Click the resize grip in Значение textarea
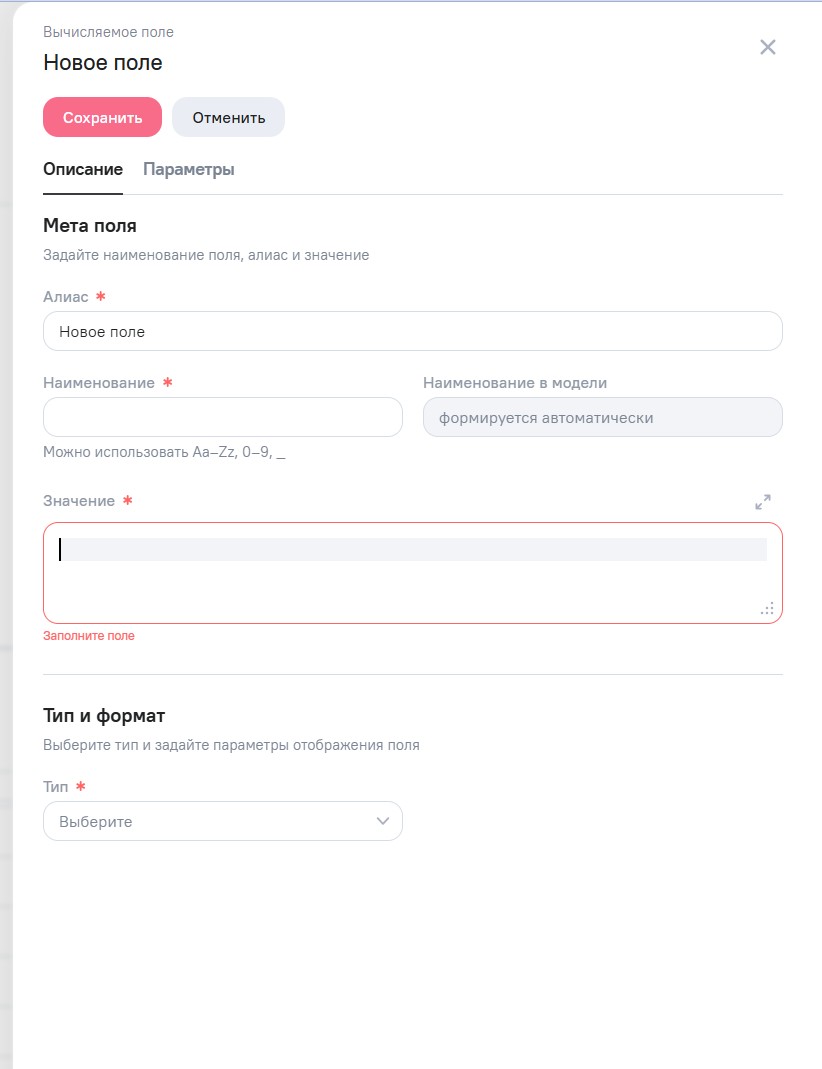 tap(767, 608)
